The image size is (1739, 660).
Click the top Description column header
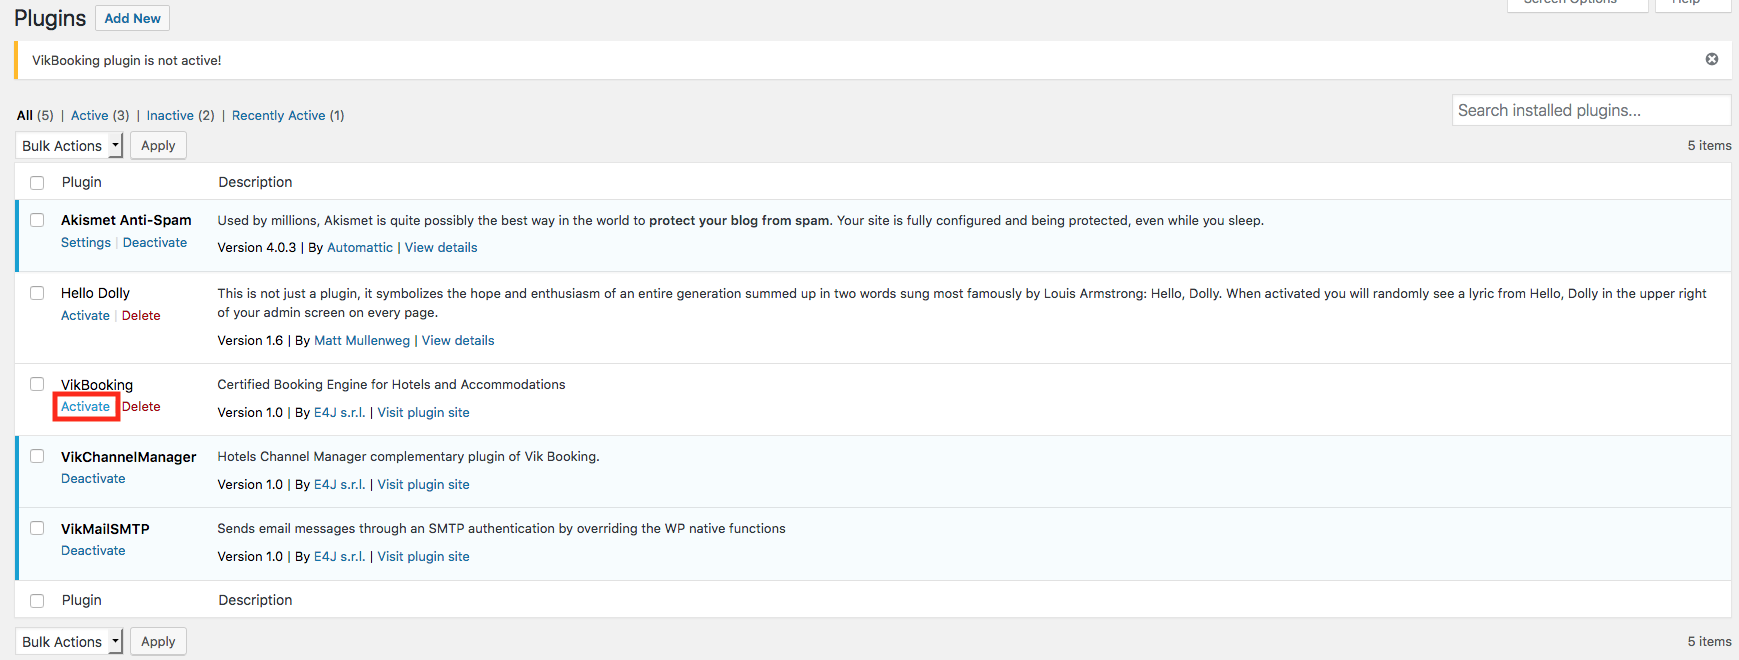(x=255, y=182)
